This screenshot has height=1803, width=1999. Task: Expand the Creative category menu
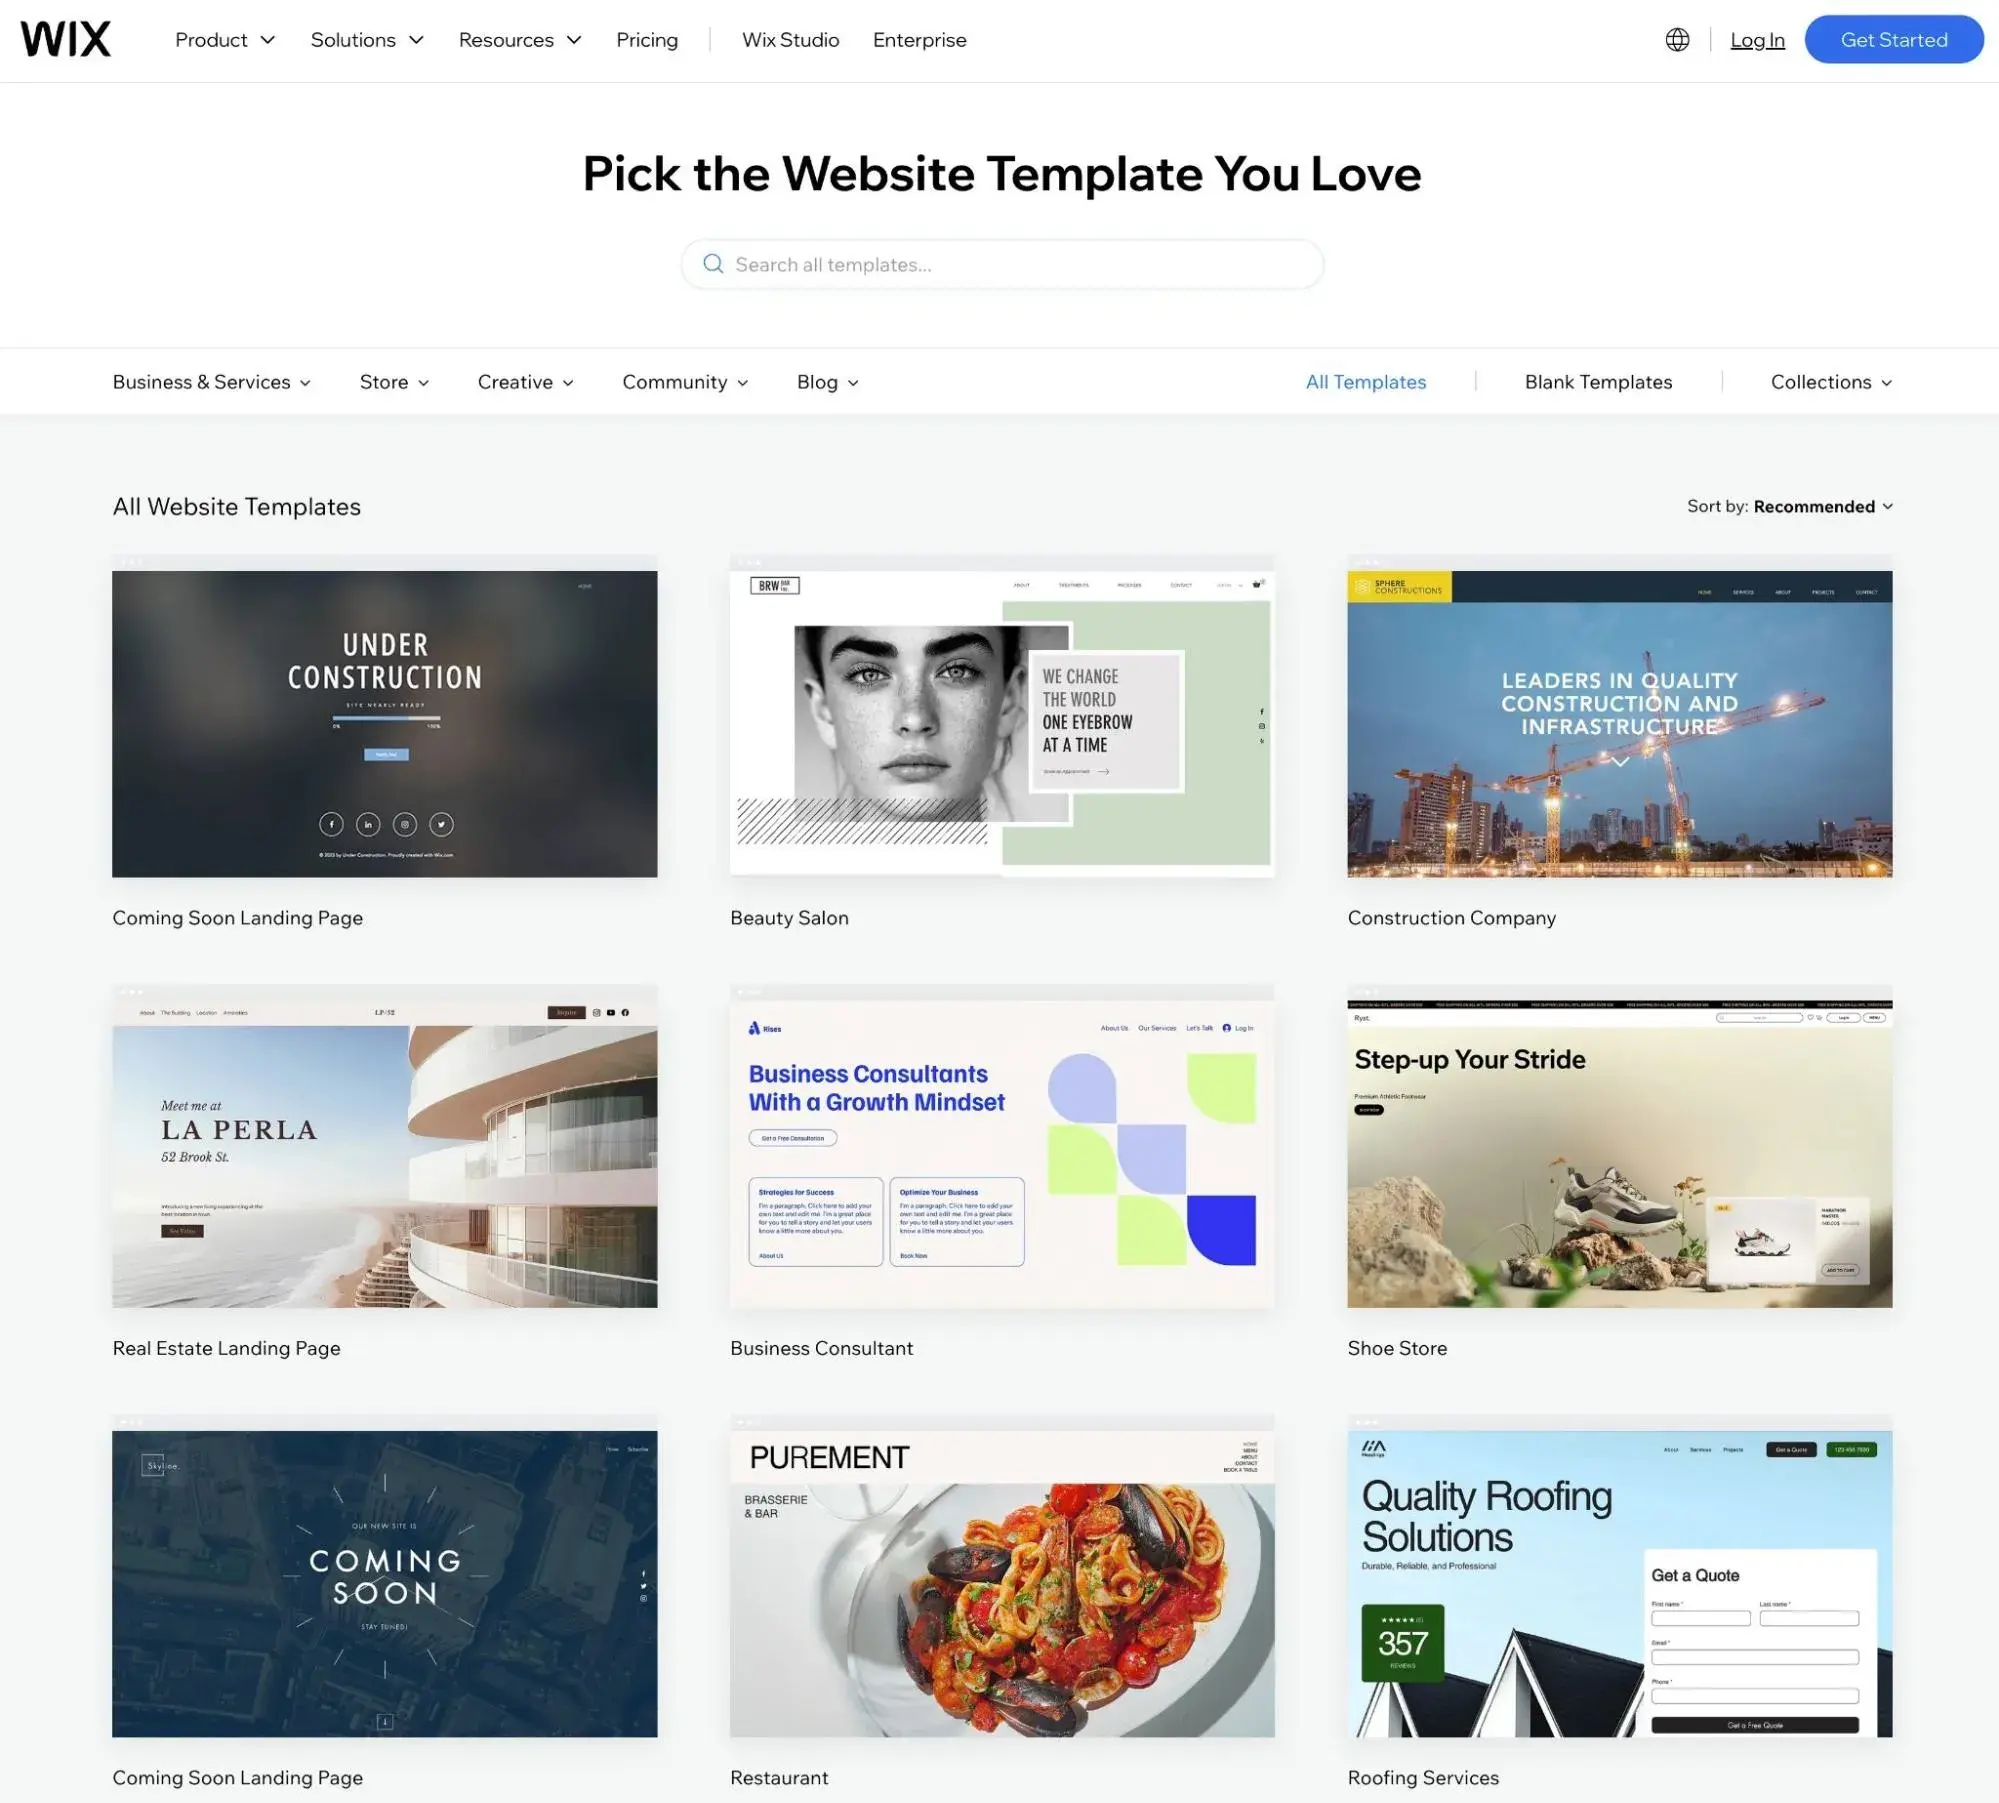coord(525,379)
